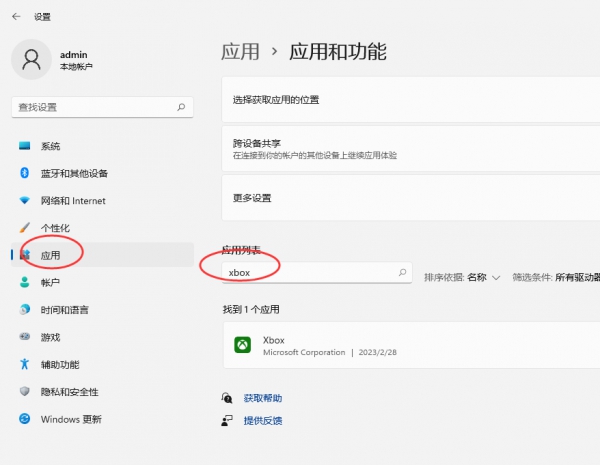Open the 排序依据 名称 dropdown
600x465 pixels.
(462, 277)
